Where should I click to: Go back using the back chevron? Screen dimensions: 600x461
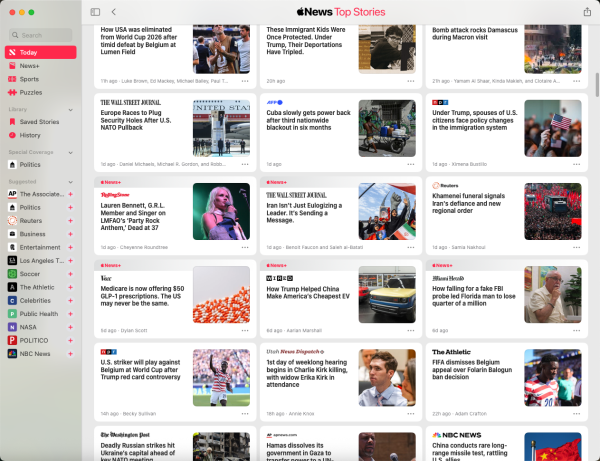click(x=114, y=12)
